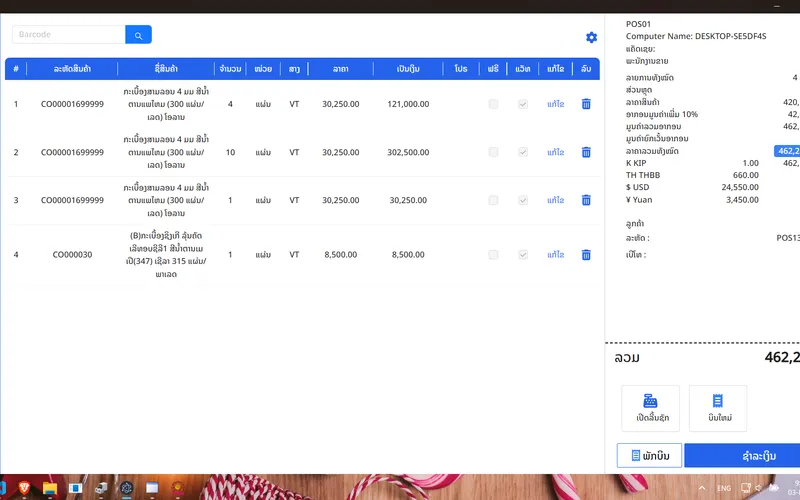
Task: Delete the CO000030 item via trash icon
Action: coord(586,255)
